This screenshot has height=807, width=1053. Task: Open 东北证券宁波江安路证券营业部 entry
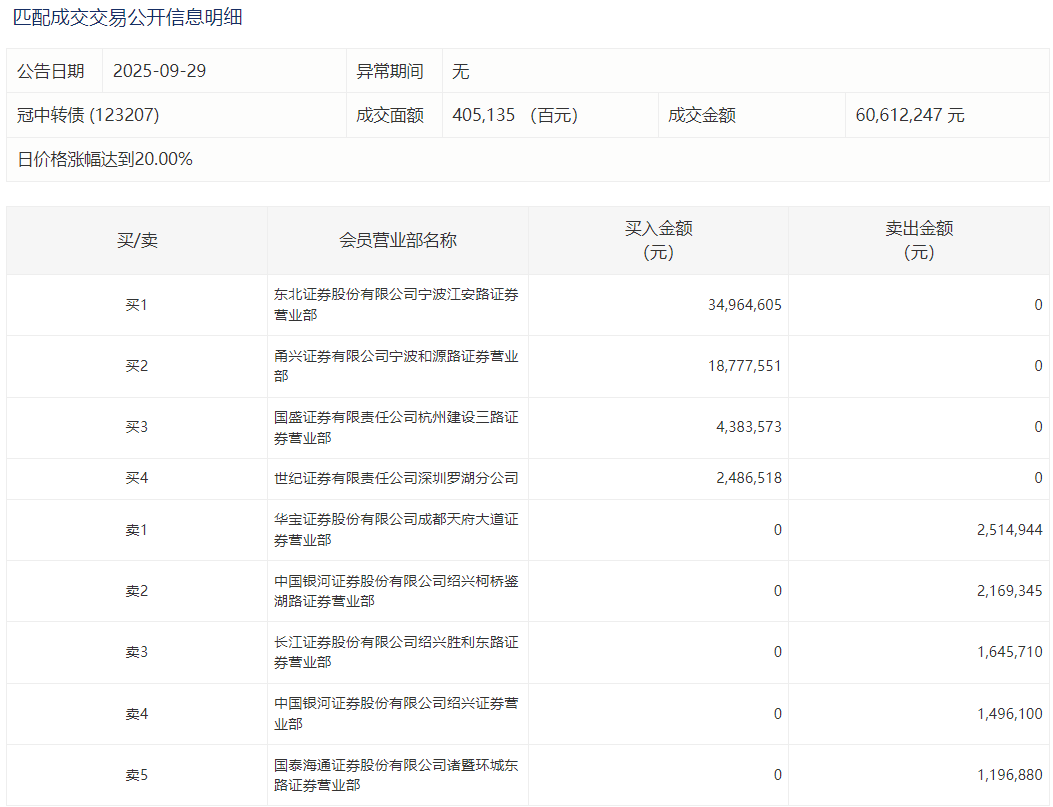[x=396, y=305]
